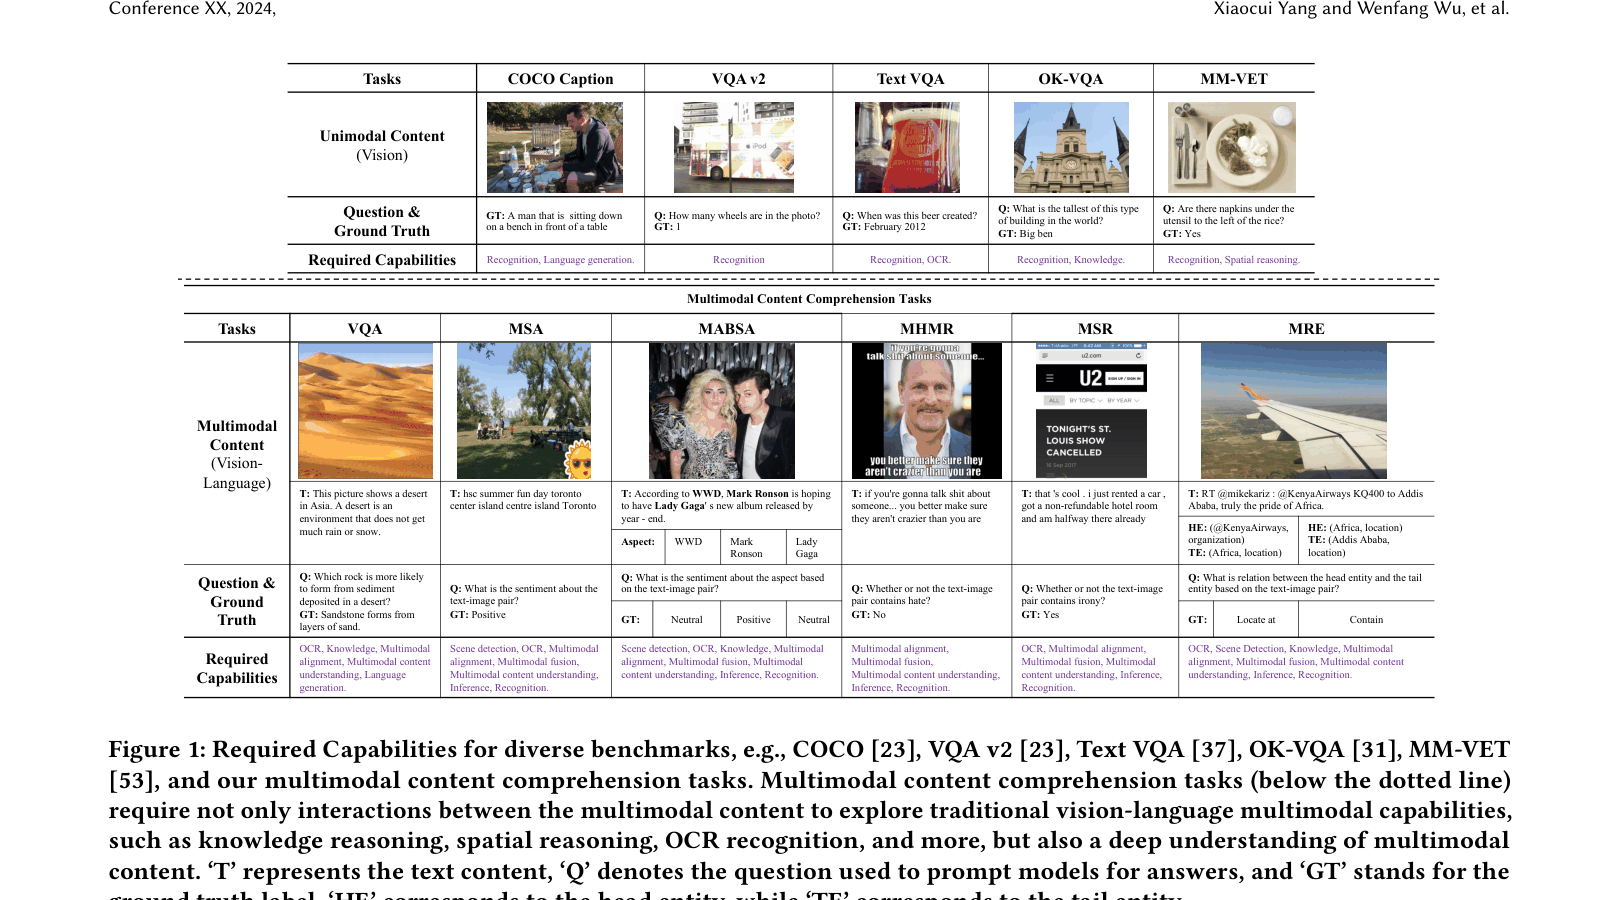Select the "Contain" relation cell
This screenshot has width=1618, height=900.
coord(1366,620)
